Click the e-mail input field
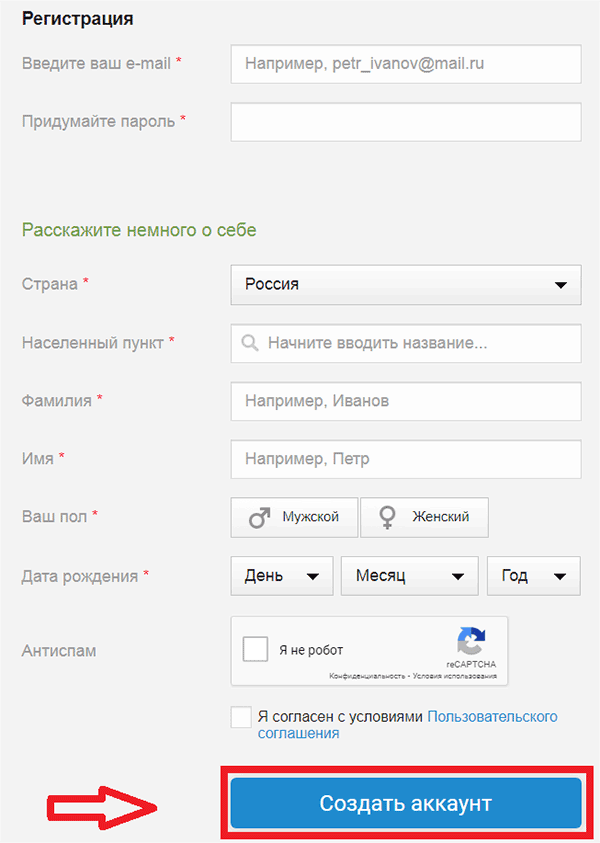 point(406,64)
